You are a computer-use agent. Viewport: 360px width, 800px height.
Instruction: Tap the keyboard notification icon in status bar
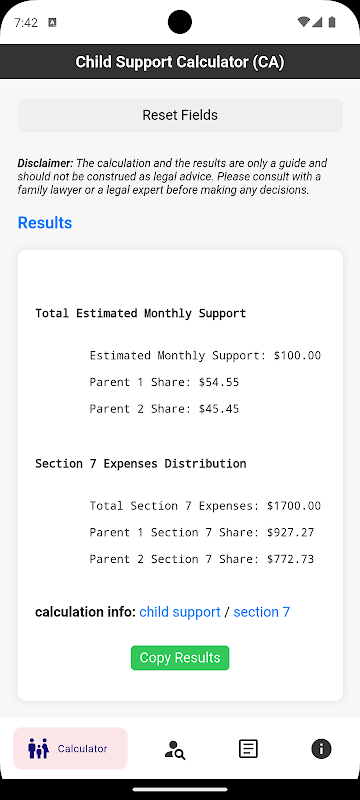52,22
